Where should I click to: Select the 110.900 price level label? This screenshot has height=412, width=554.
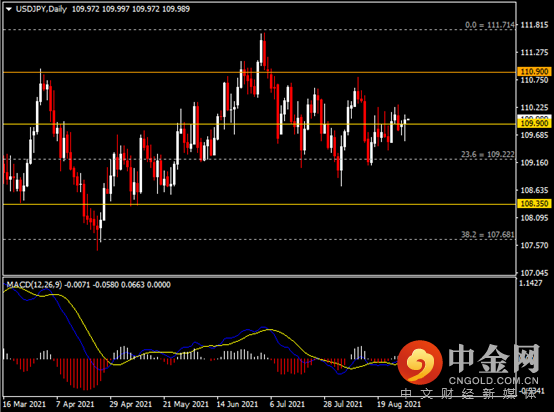[534, 72]
